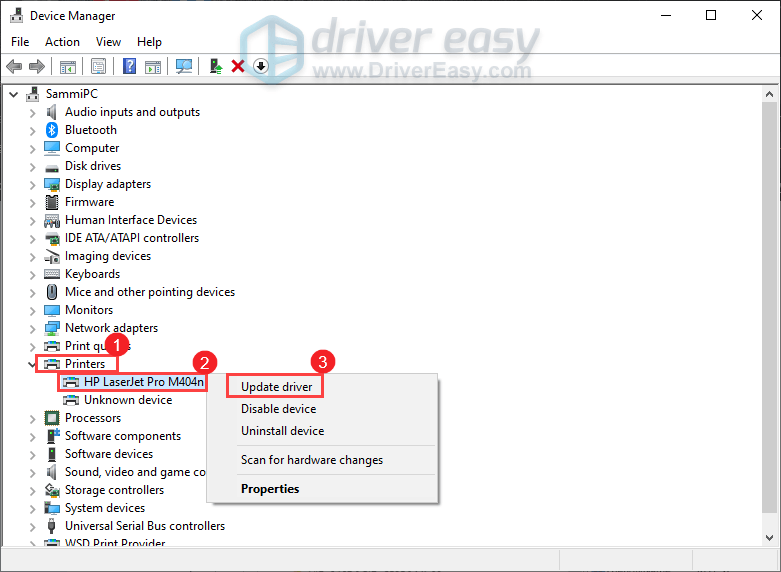Click the Imaging devices camera icon
The height and width of the screenshot is (572, 781).
(x=52, y=256)
